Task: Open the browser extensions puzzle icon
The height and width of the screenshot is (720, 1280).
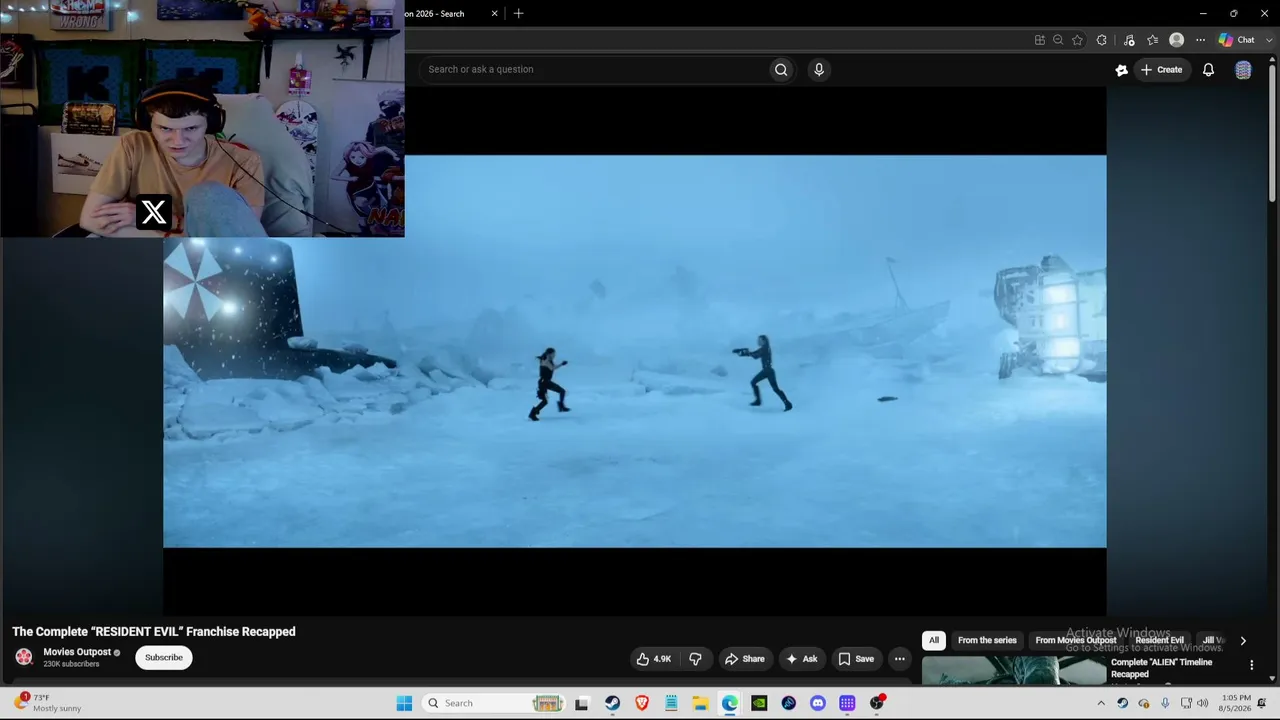Action: [x=1101, y=40]
